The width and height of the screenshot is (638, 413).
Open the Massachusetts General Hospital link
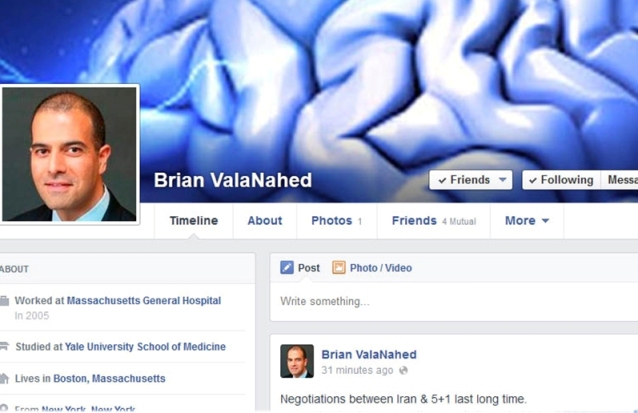144,301
